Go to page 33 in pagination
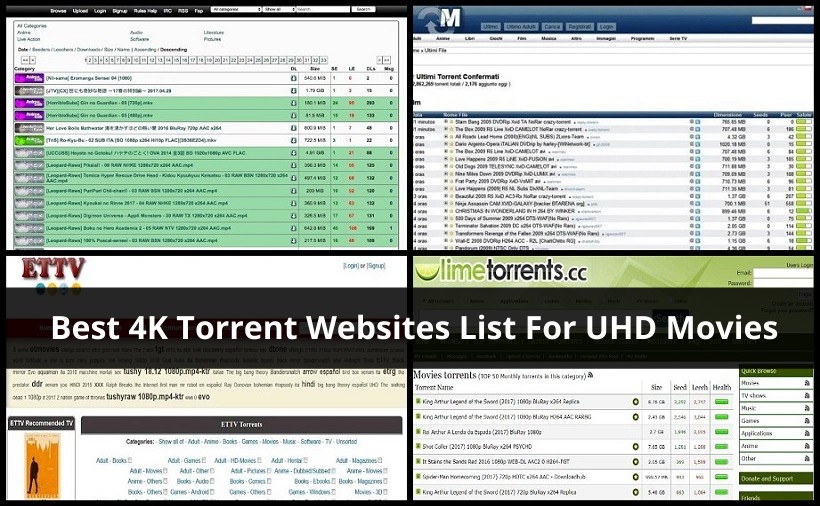 click(324, 60)
